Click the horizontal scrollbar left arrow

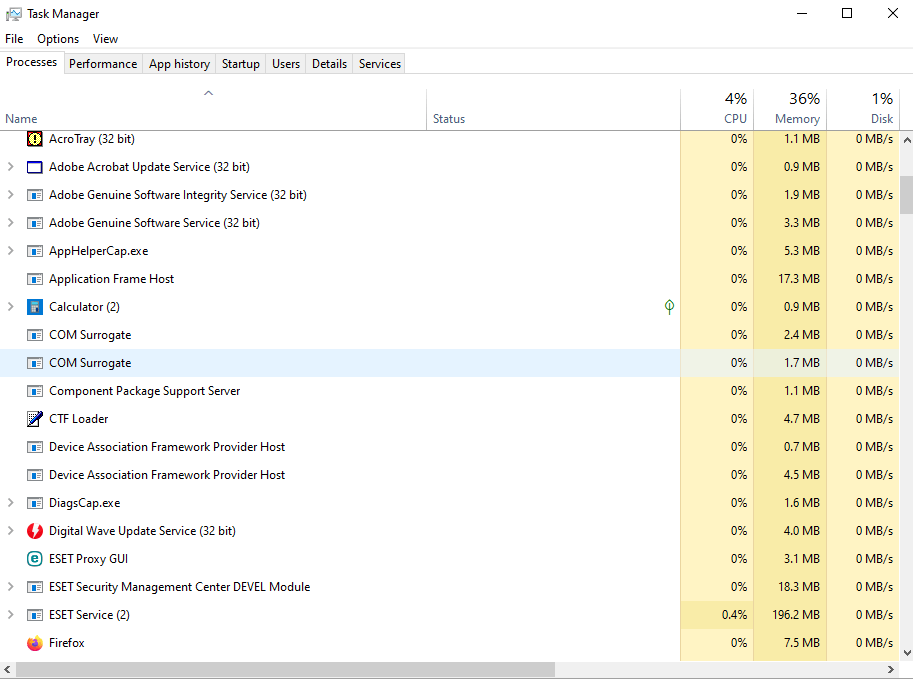[x=6, y=669]
